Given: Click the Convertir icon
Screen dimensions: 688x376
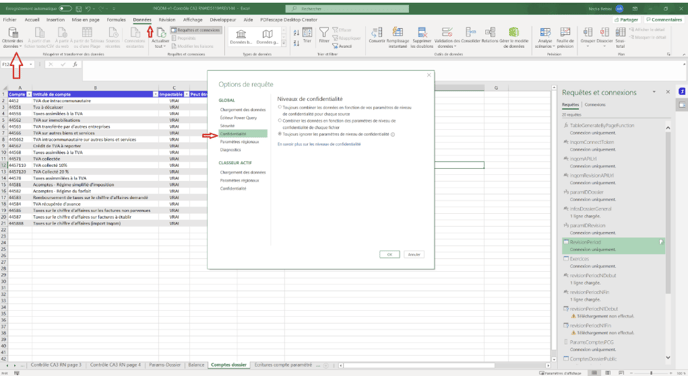Looking at the screenshot, I should [376, 32].
